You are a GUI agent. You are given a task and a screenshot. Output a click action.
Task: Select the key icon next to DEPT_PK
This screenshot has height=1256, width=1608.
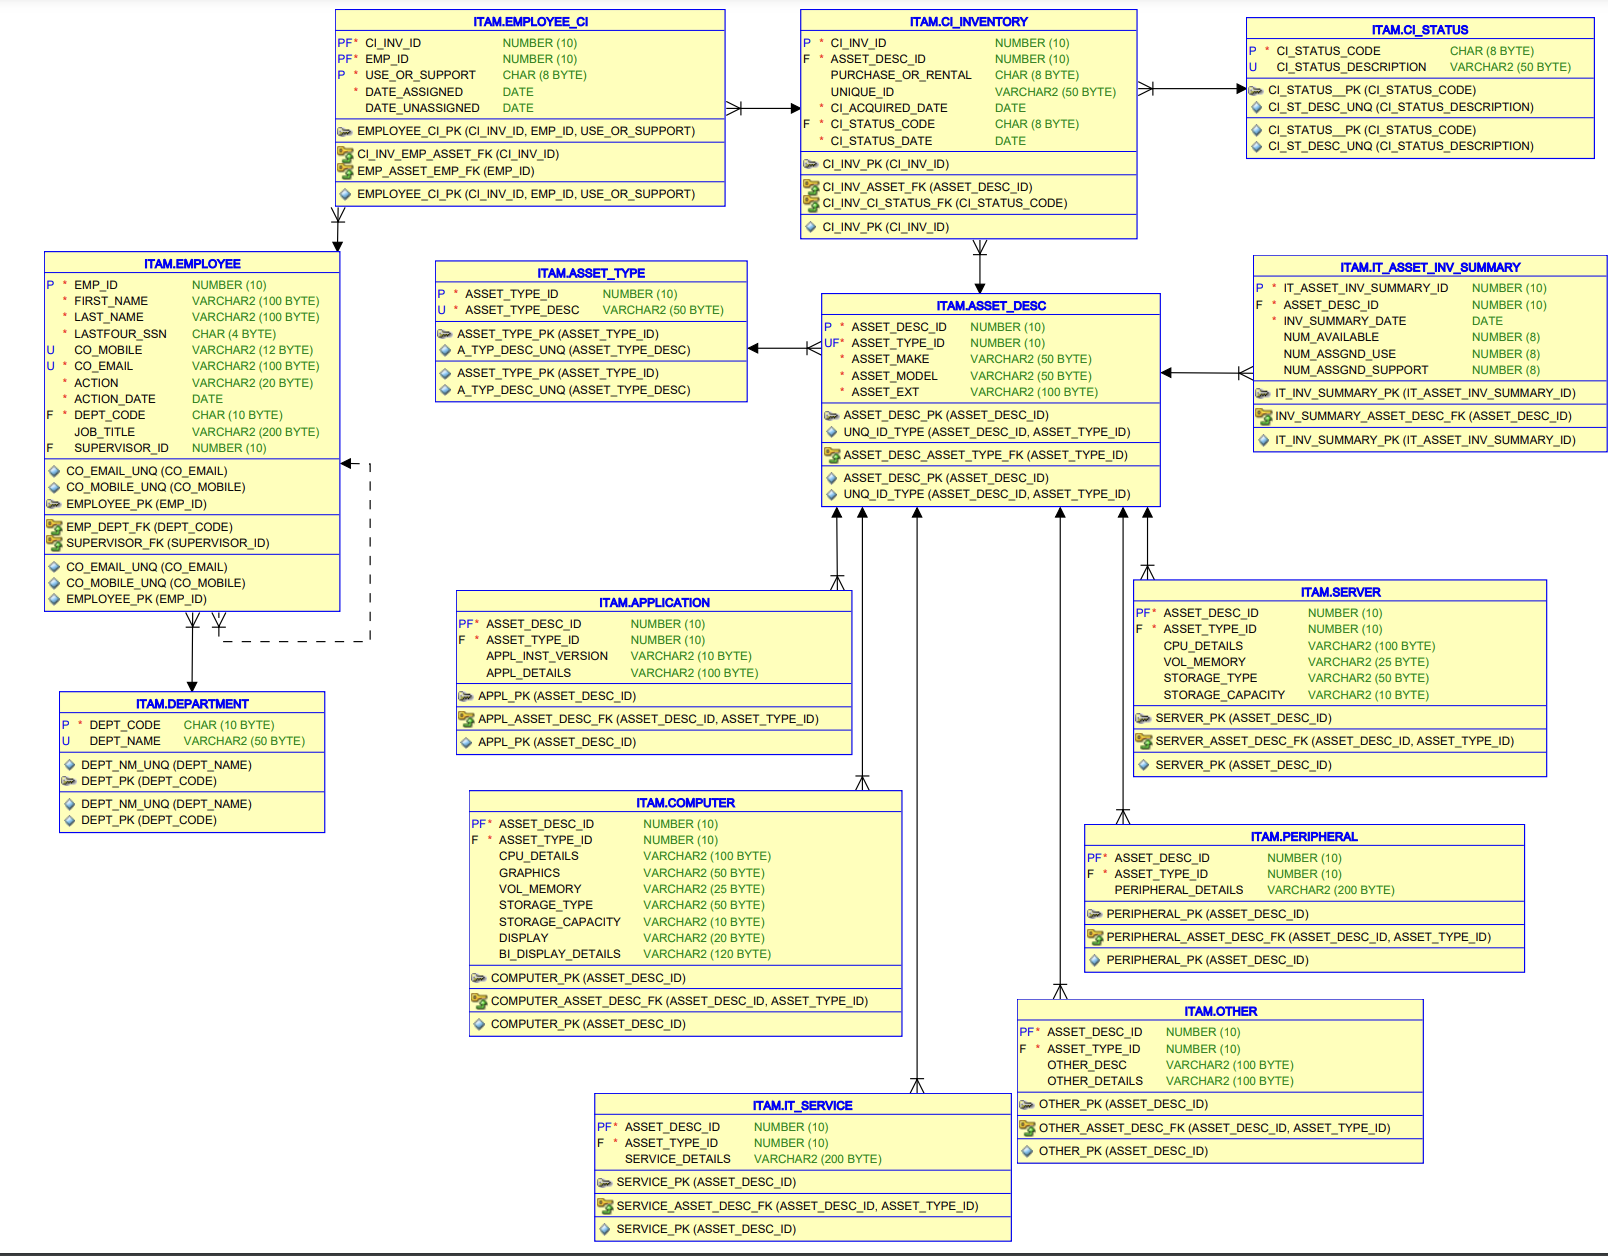coord(70,780)
